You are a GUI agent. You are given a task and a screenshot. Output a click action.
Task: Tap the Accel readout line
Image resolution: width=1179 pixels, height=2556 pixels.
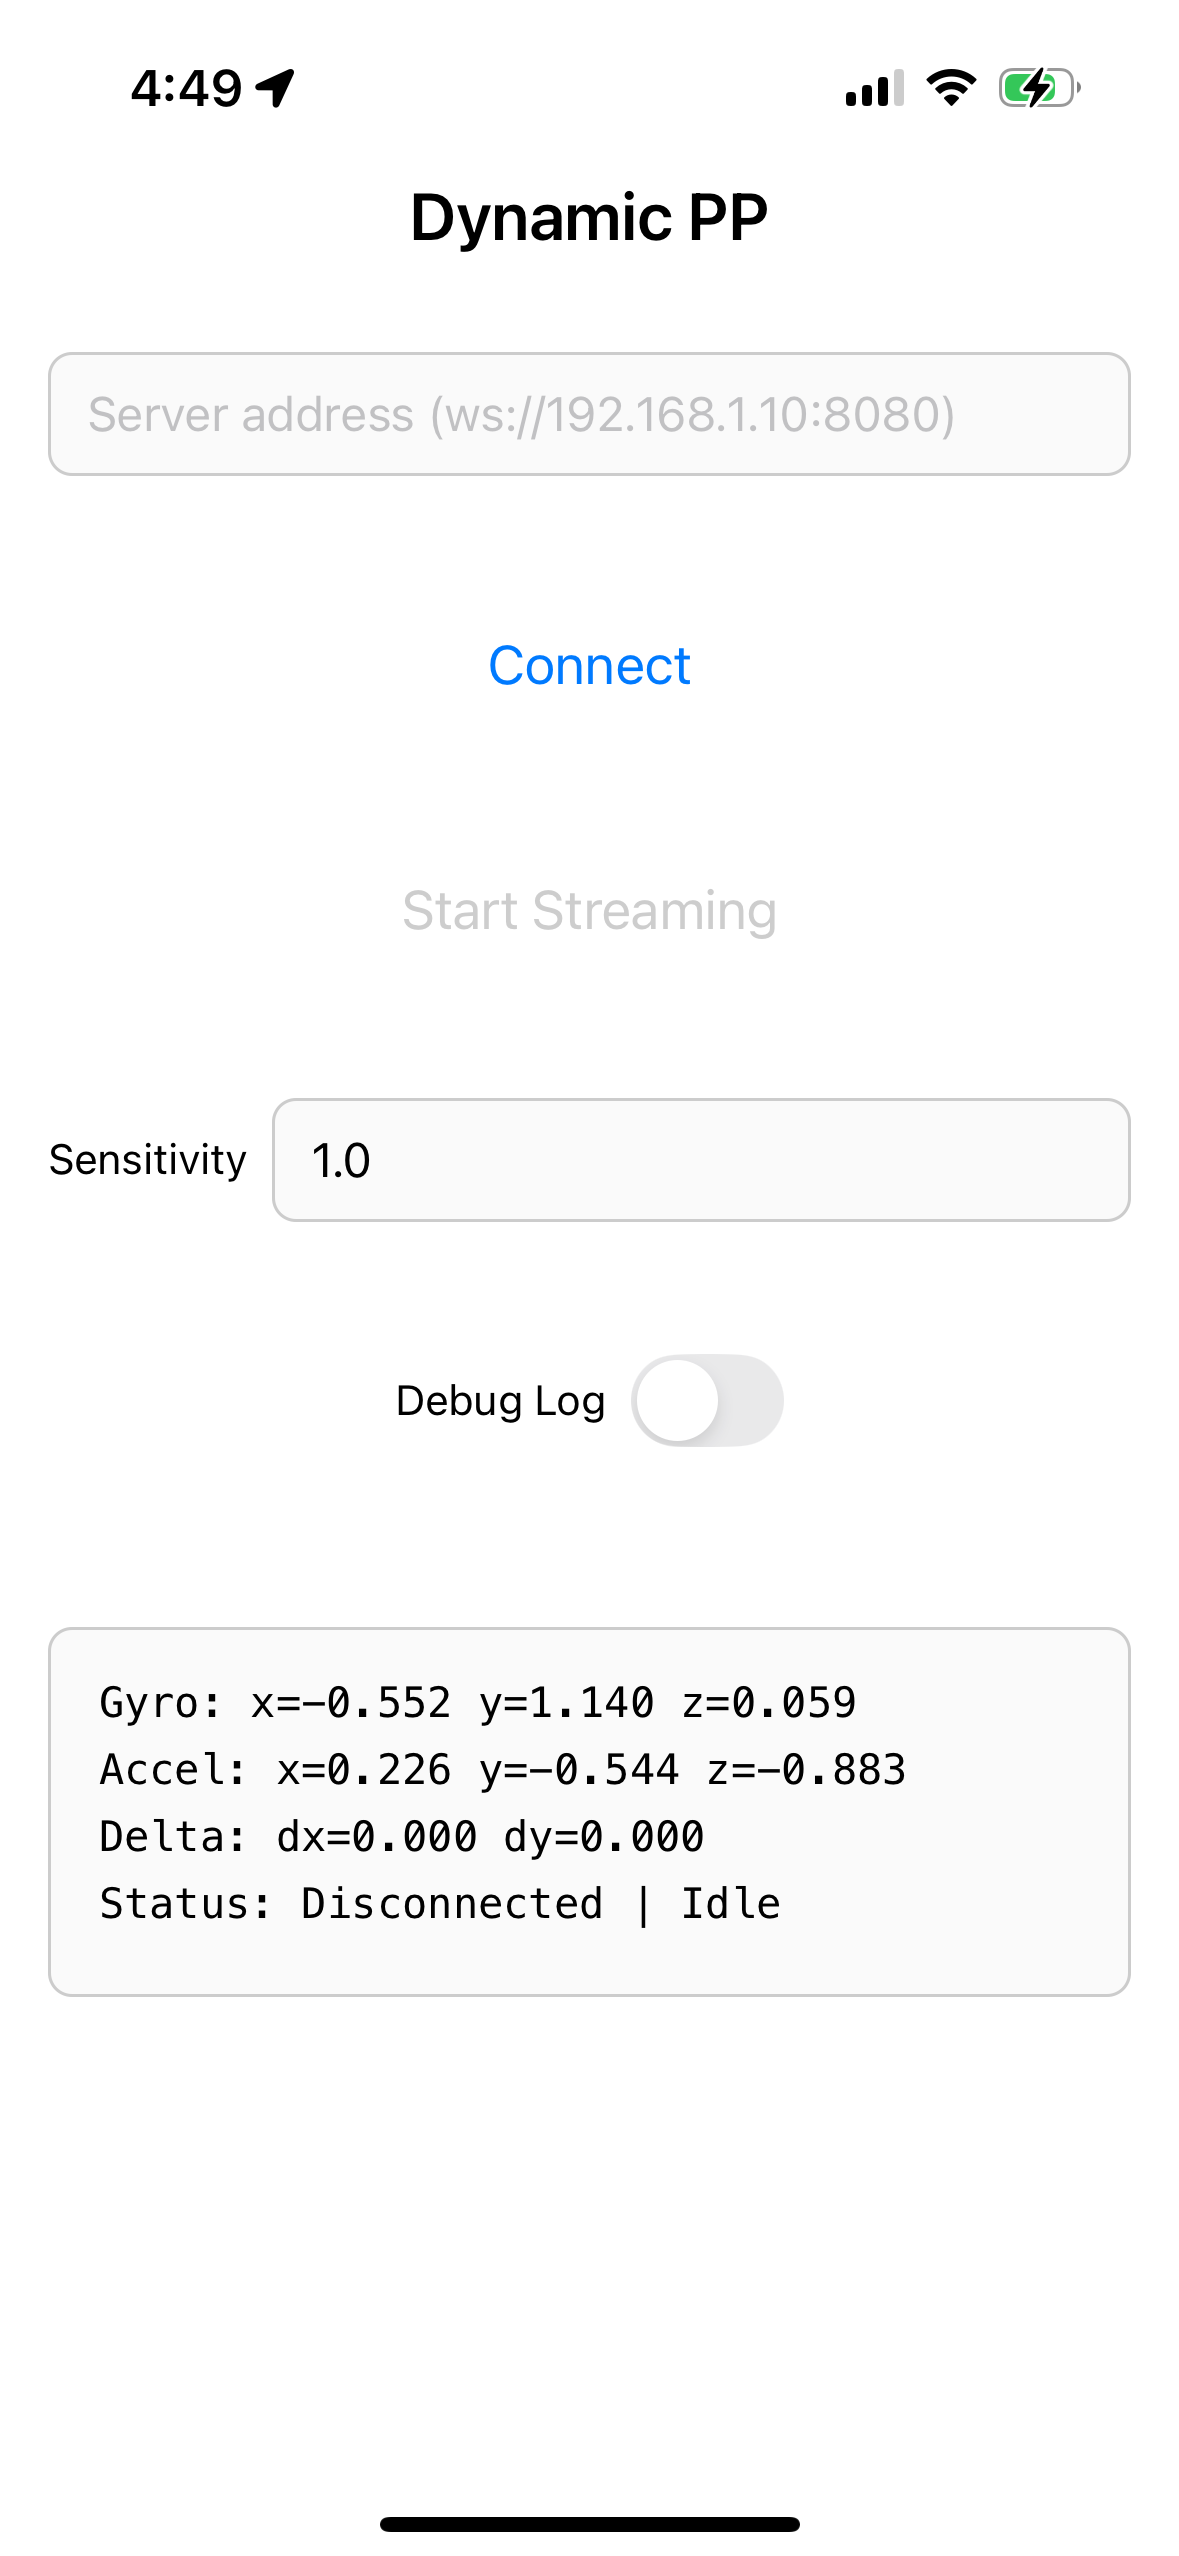point(503,1769)
